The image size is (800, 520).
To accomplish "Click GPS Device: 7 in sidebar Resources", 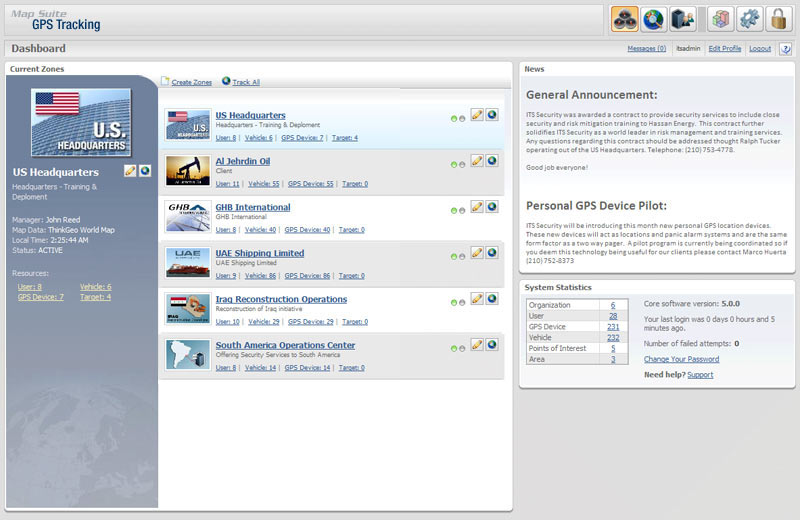I will coord(41,297).
